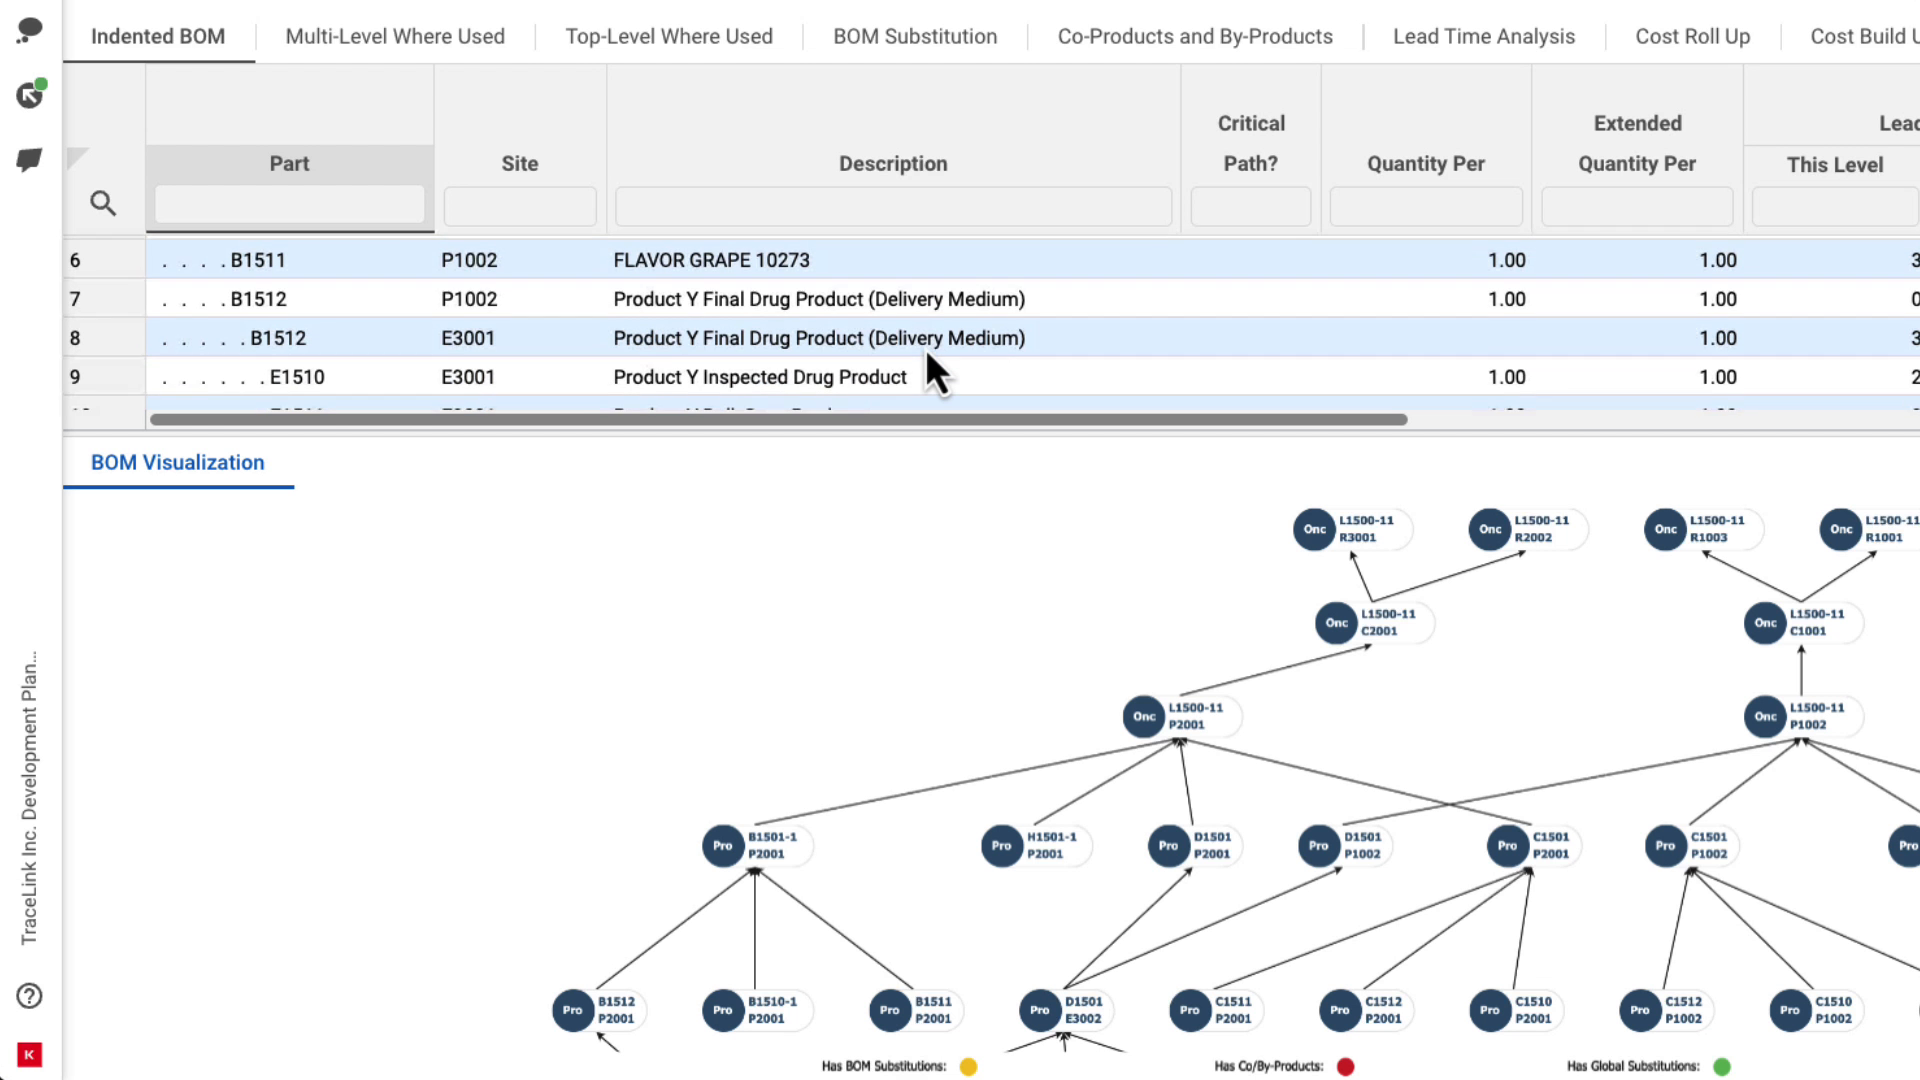Click the B1512 P2001 node circle
This screenshot has width=1920, height=1080.
point(572,1010)
